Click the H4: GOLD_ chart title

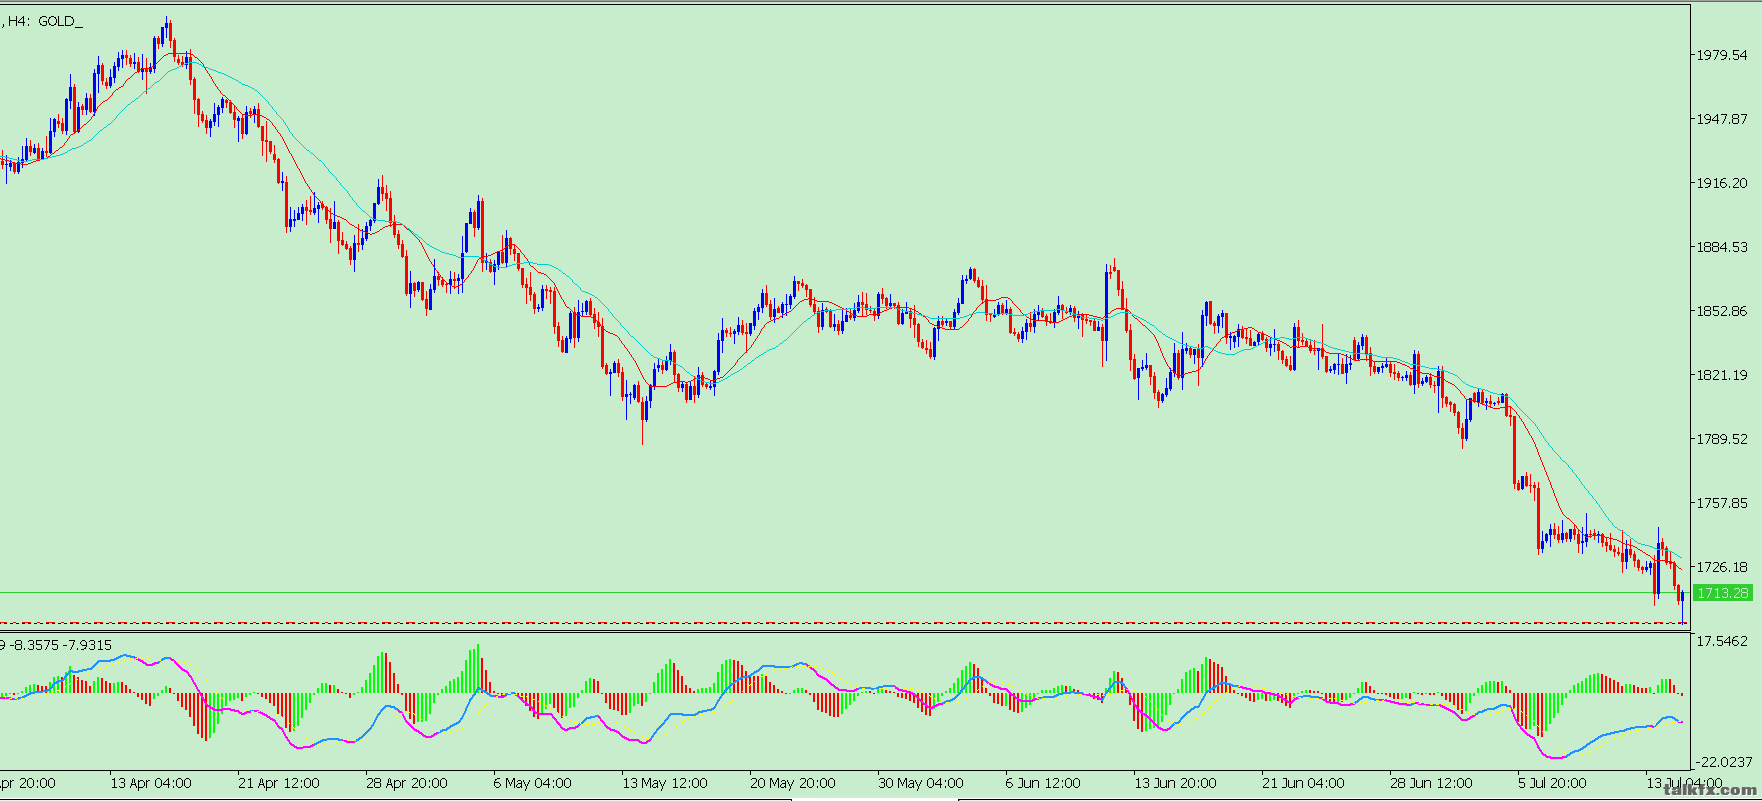click(45, 21)
